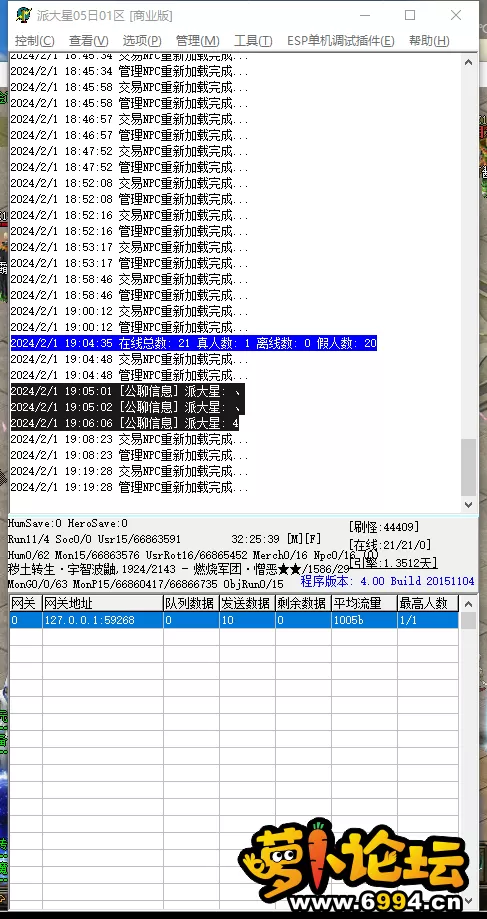Open the 工具(T) menu
Image resolution: width=487 pixels, height=919 pixels.
253,41
